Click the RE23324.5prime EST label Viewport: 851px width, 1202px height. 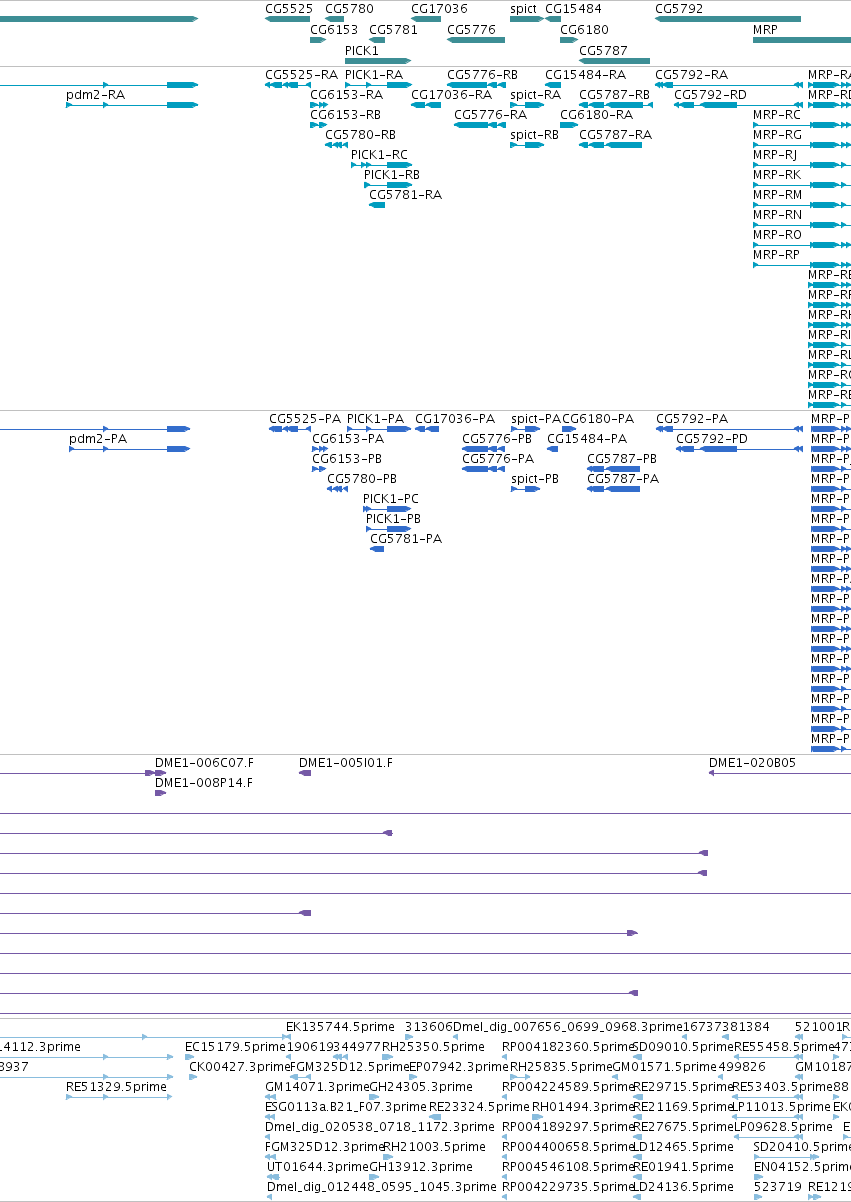(478, 1107)
